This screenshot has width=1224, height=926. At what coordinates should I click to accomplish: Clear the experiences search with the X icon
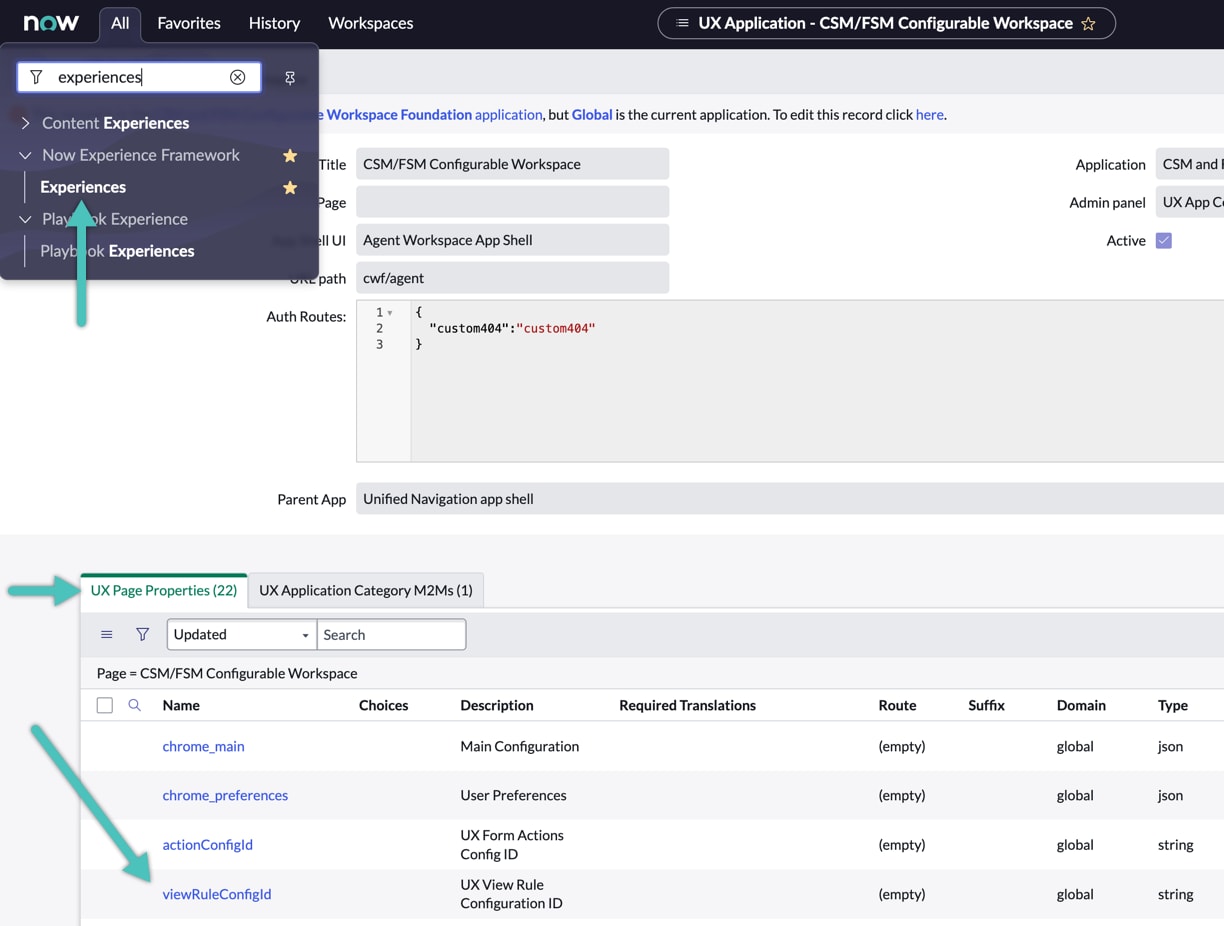click(x=238, y=77)
